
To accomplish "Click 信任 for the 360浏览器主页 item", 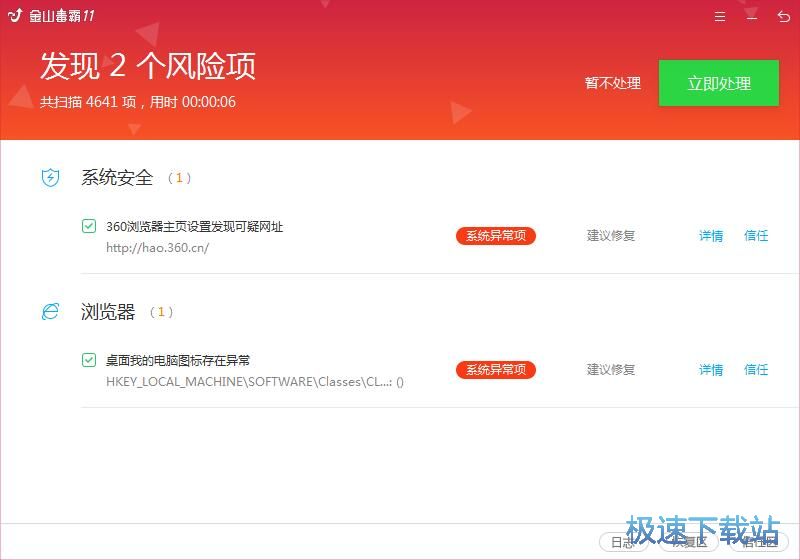I will 756,236.
